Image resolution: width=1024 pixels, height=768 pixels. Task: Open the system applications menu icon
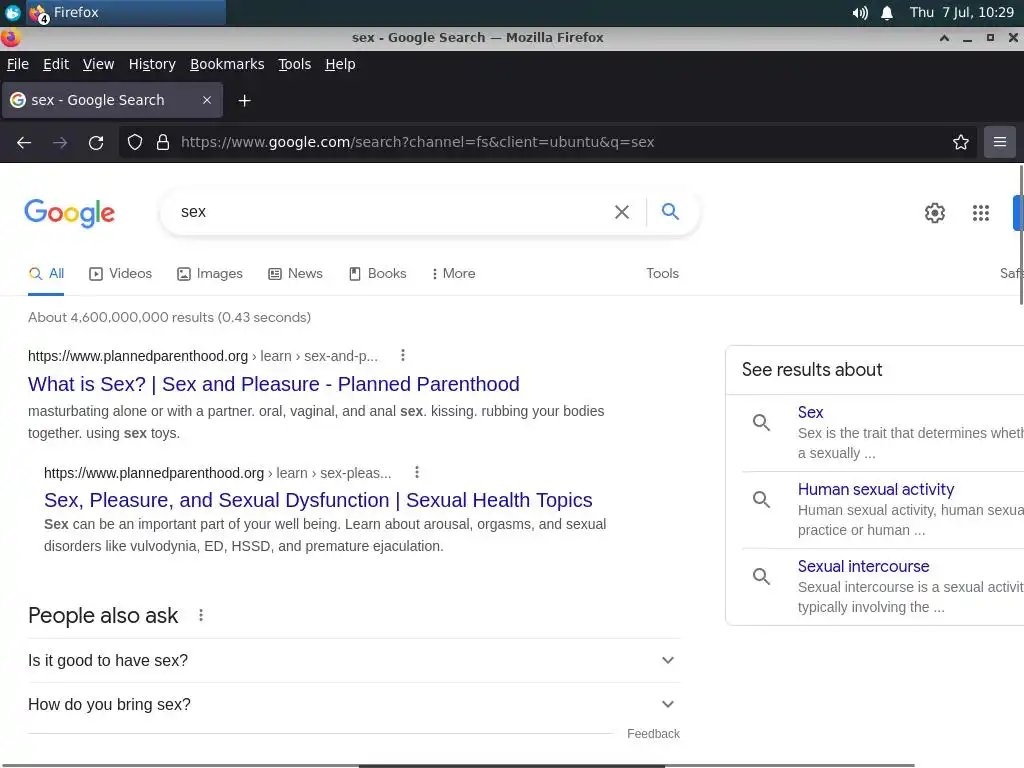click(x=12, y=12)
